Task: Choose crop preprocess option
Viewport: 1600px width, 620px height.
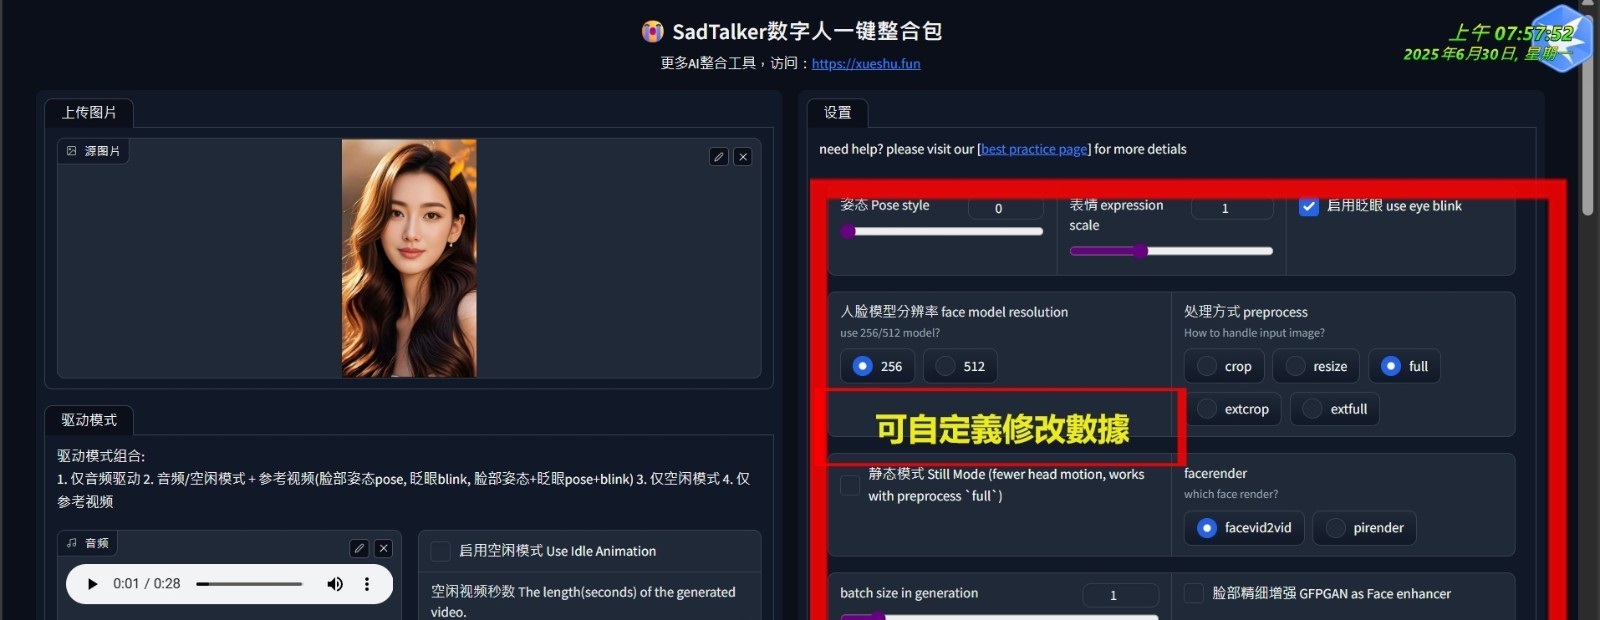Action: coord(1224,366)
